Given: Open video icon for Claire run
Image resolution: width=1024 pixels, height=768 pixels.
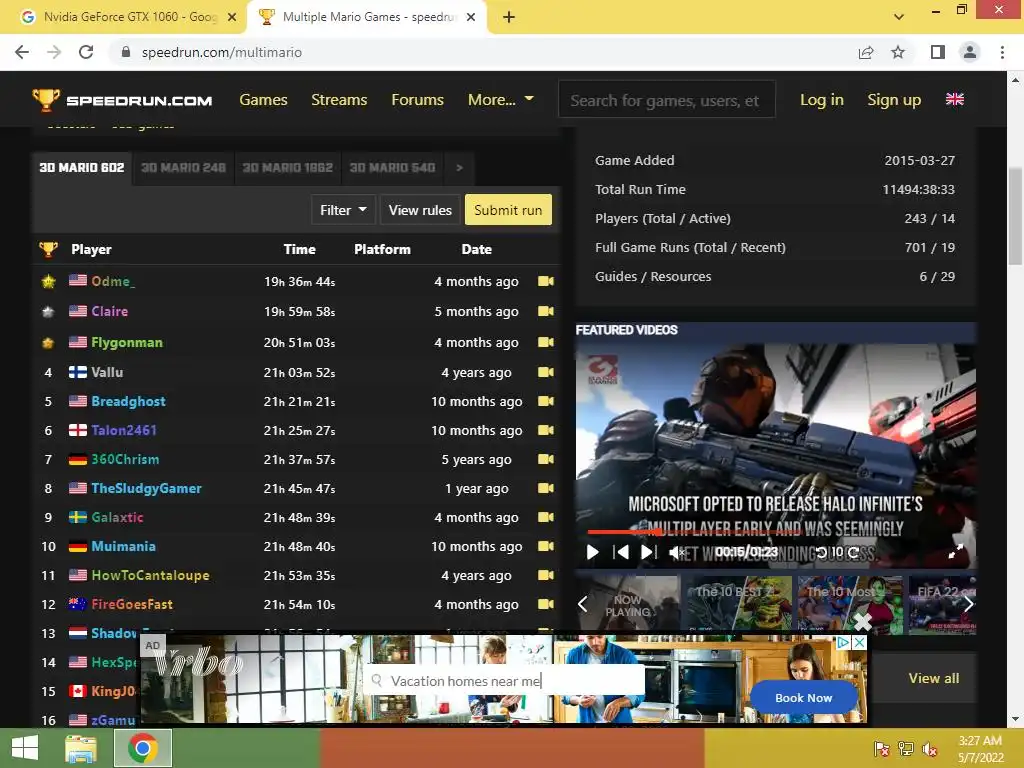Looking at the screenshot, I should pyautogui.click(x=545, y=312).
